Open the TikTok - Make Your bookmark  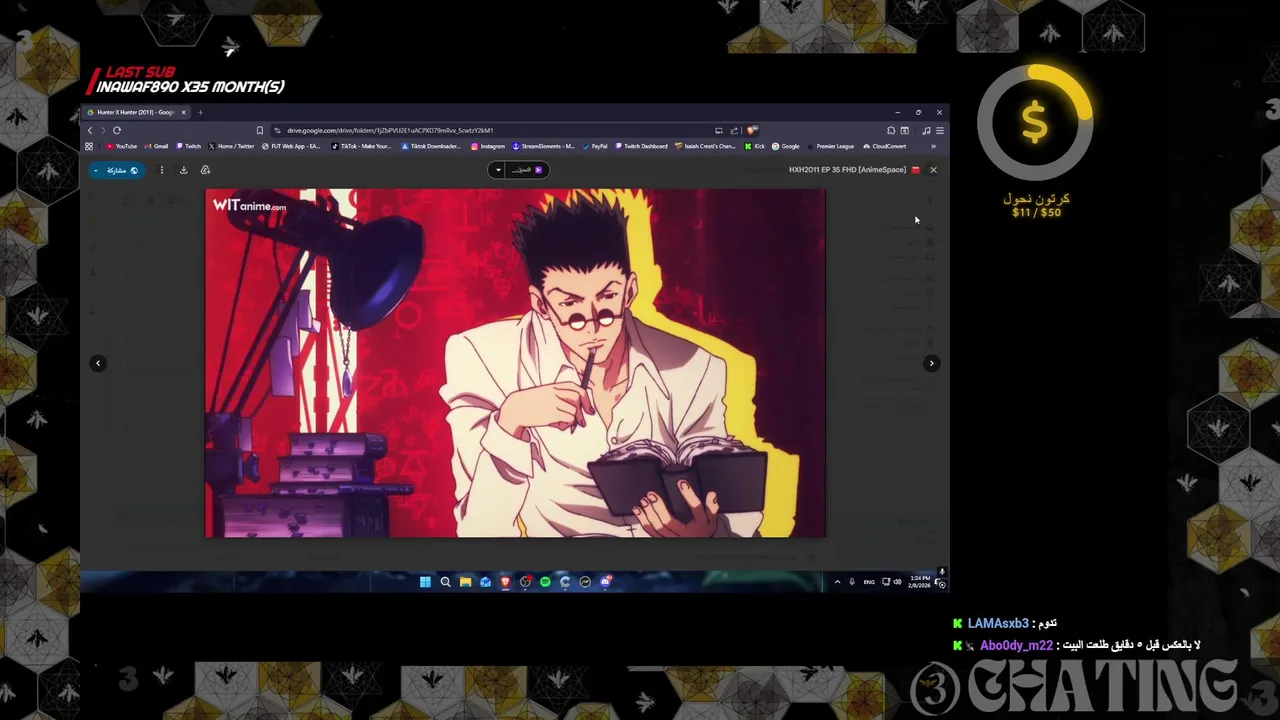point(362,146)
